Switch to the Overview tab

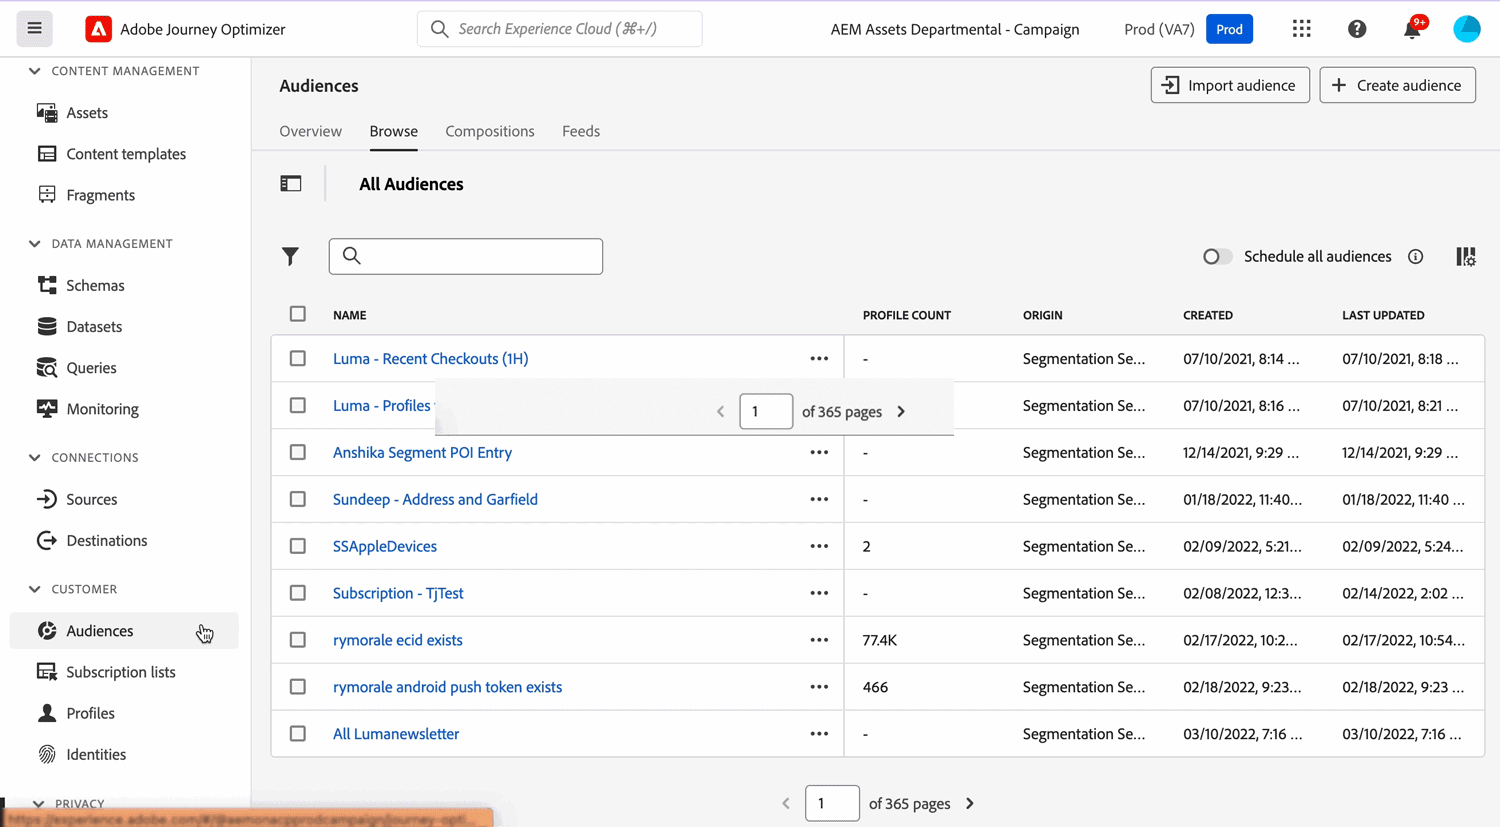(x=310, y=131)
